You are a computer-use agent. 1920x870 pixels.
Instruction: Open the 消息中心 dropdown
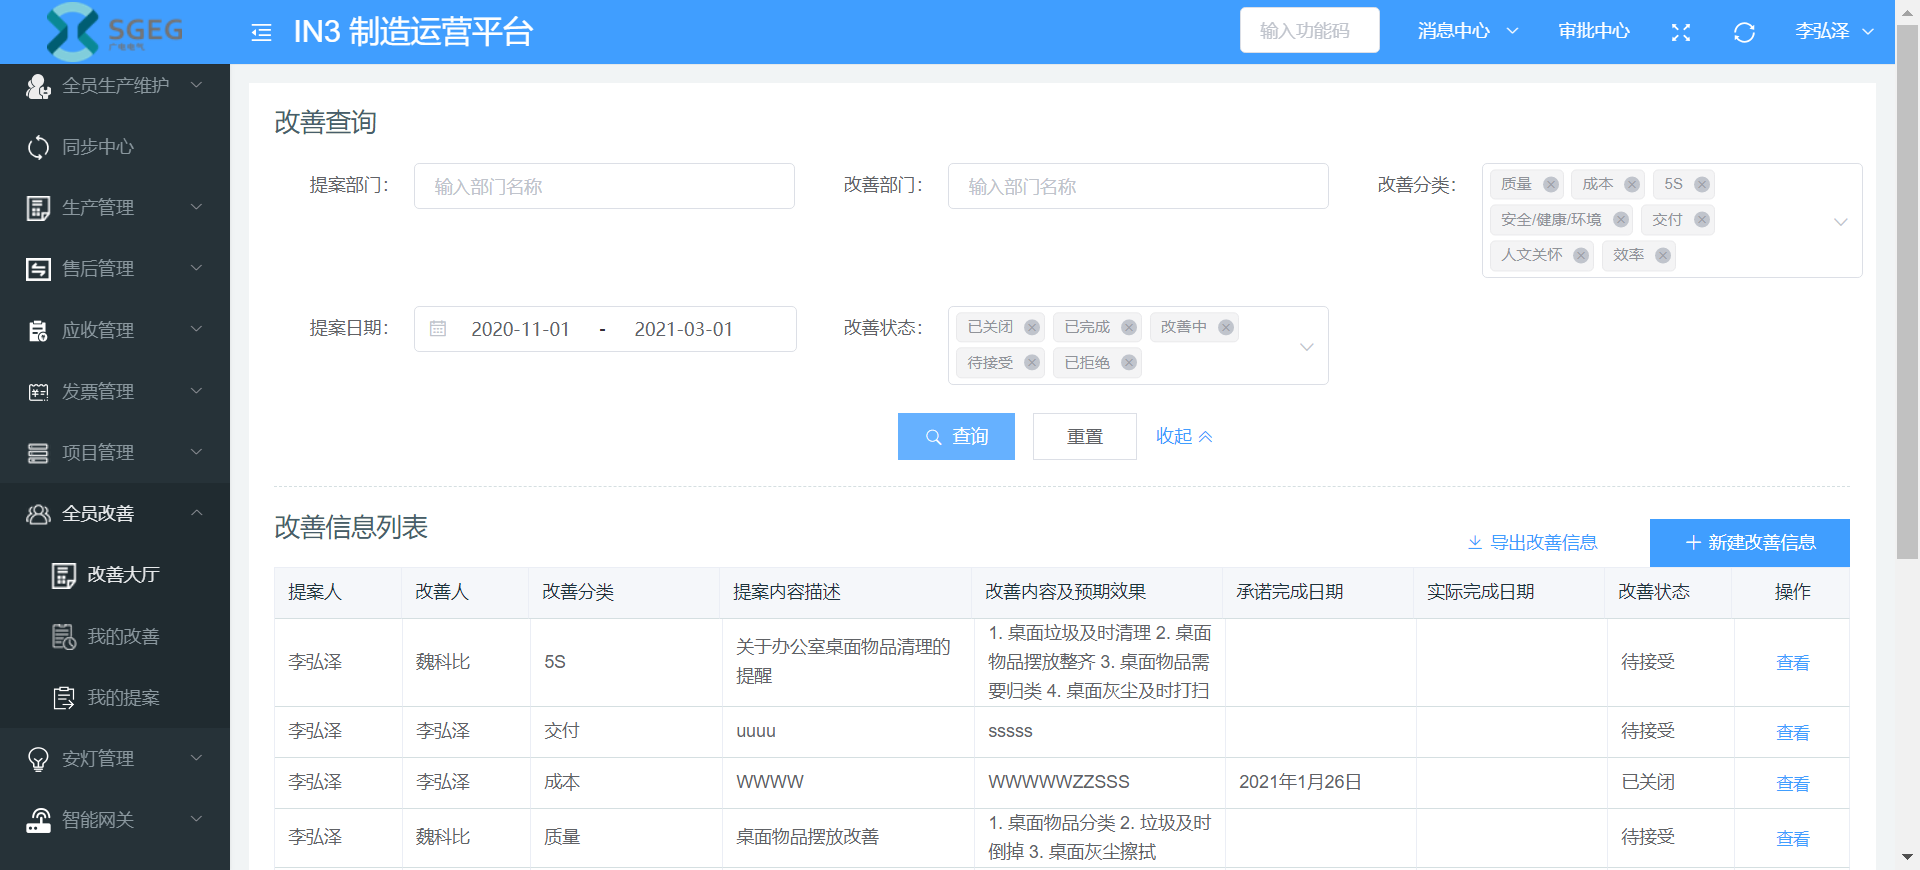(x=1467, y=31)
